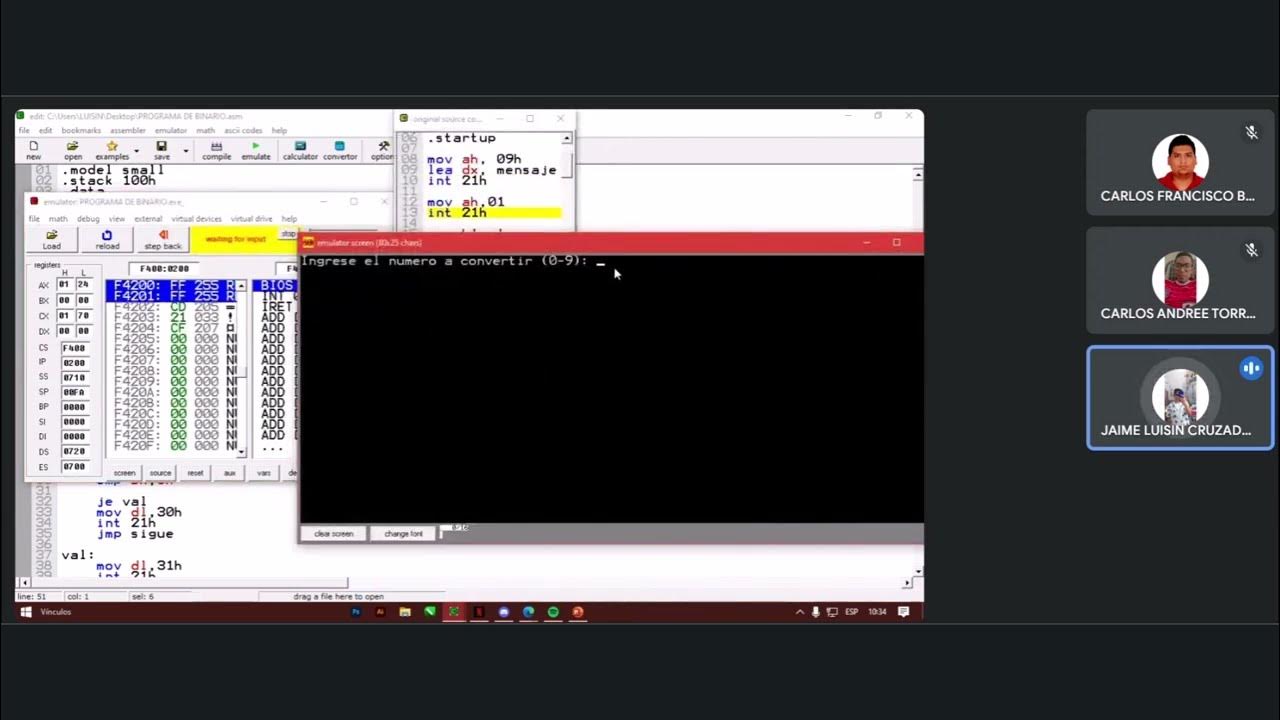This screenshot has width=1280, height=720.
Task: Click the F400:0200 address field
Action: tap(164, 269)
